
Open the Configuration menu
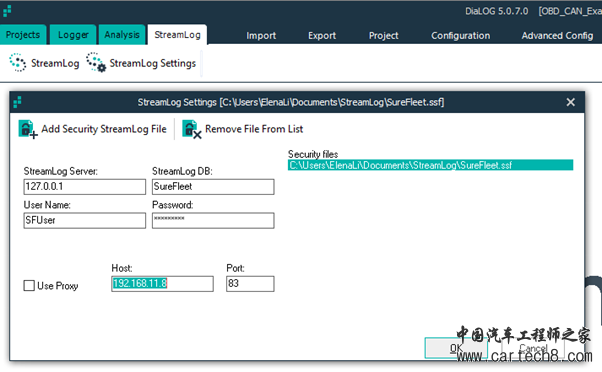(x=461, y=36)
